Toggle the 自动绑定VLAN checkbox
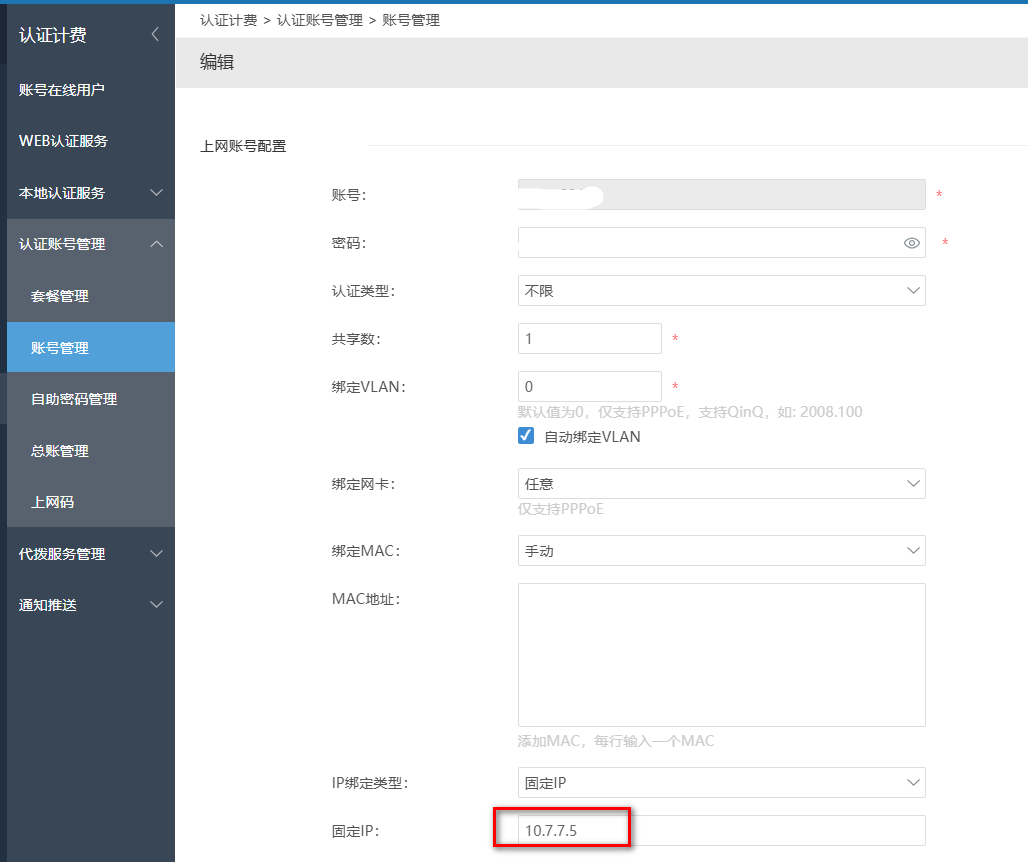This screenshot has width=1028, height=862. click(526, 436)
